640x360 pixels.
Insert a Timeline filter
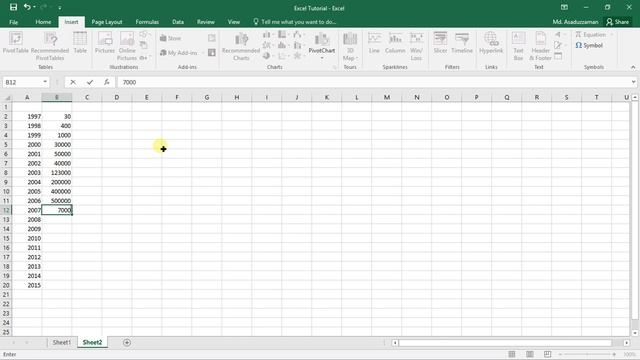click(462, 43)
